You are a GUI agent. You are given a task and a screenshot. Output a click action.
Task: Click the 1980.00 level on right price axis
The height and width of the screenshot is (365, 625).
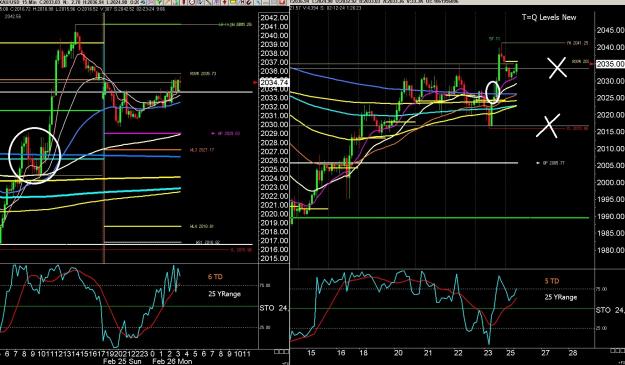pos(611,250)
